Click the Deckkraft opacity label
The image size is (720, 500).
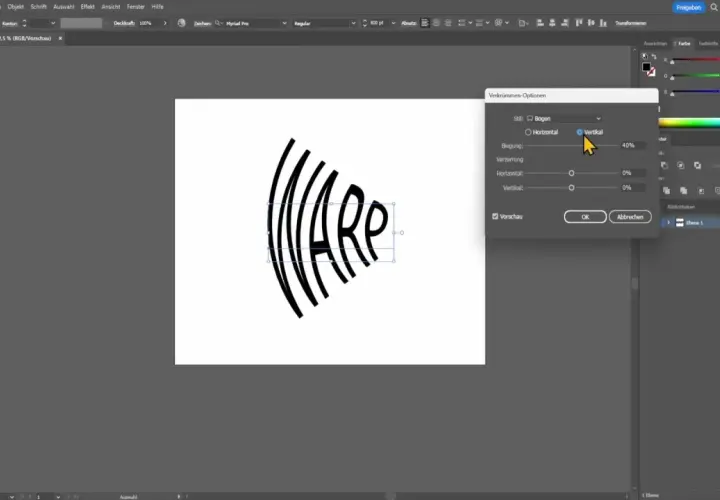point(124,23)
